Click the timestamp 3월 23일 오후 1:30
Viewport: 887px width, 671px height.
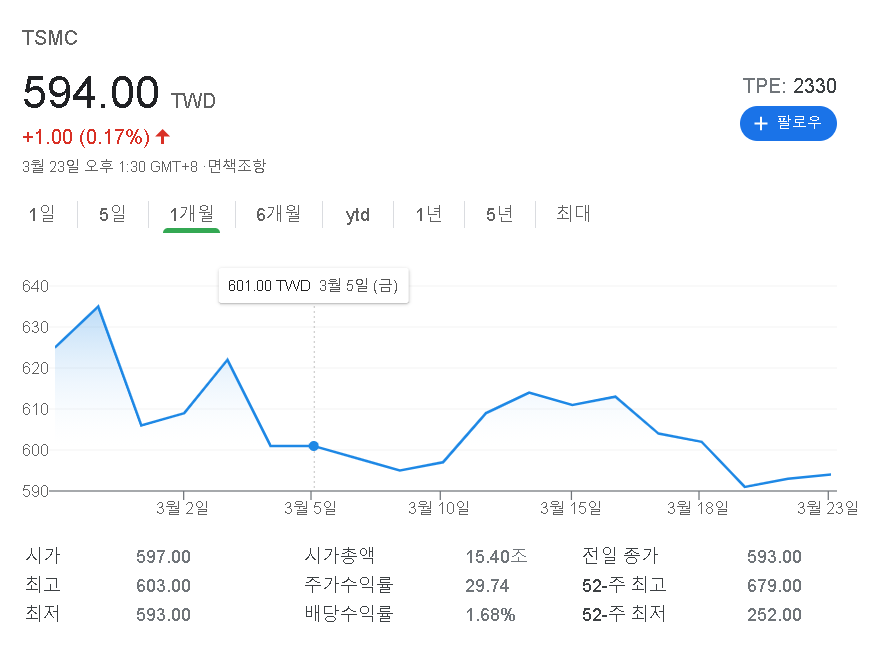click(x=110, y=166)
